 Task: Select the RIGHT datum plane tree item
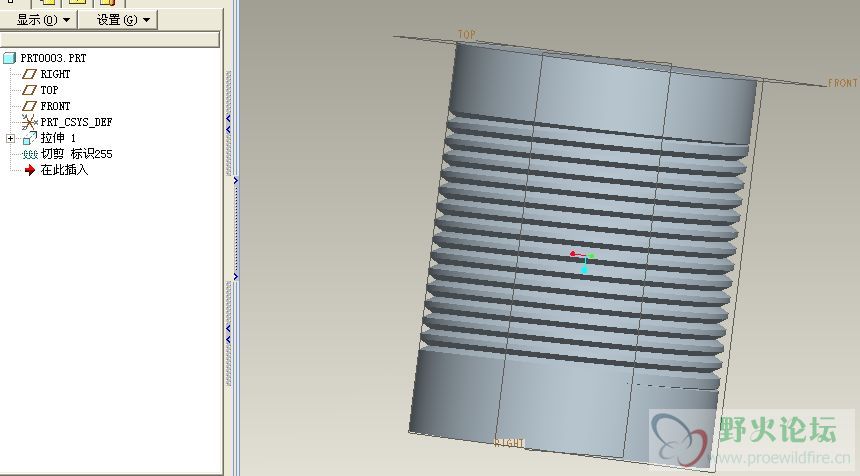(55, 74)
